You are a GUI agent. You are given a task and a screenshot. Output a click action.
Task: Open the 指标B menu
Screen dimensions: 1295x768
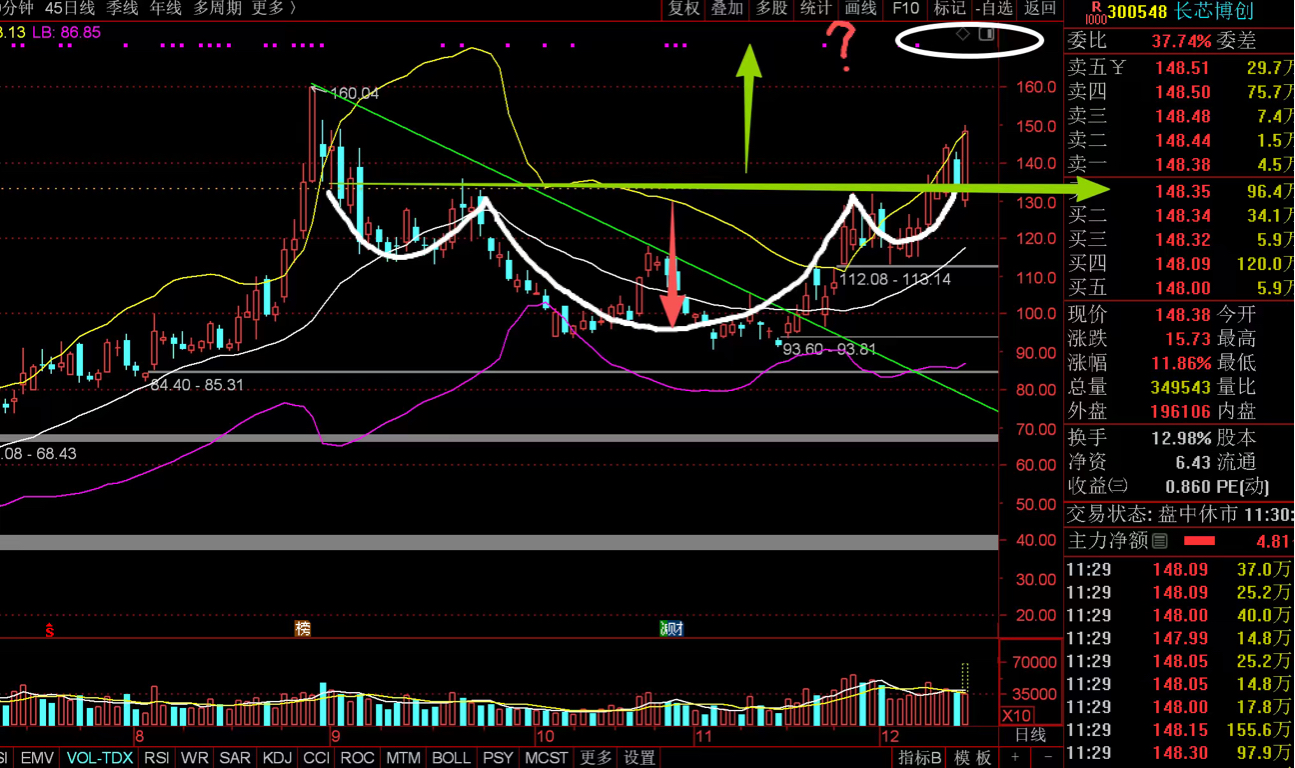[919, 758]
